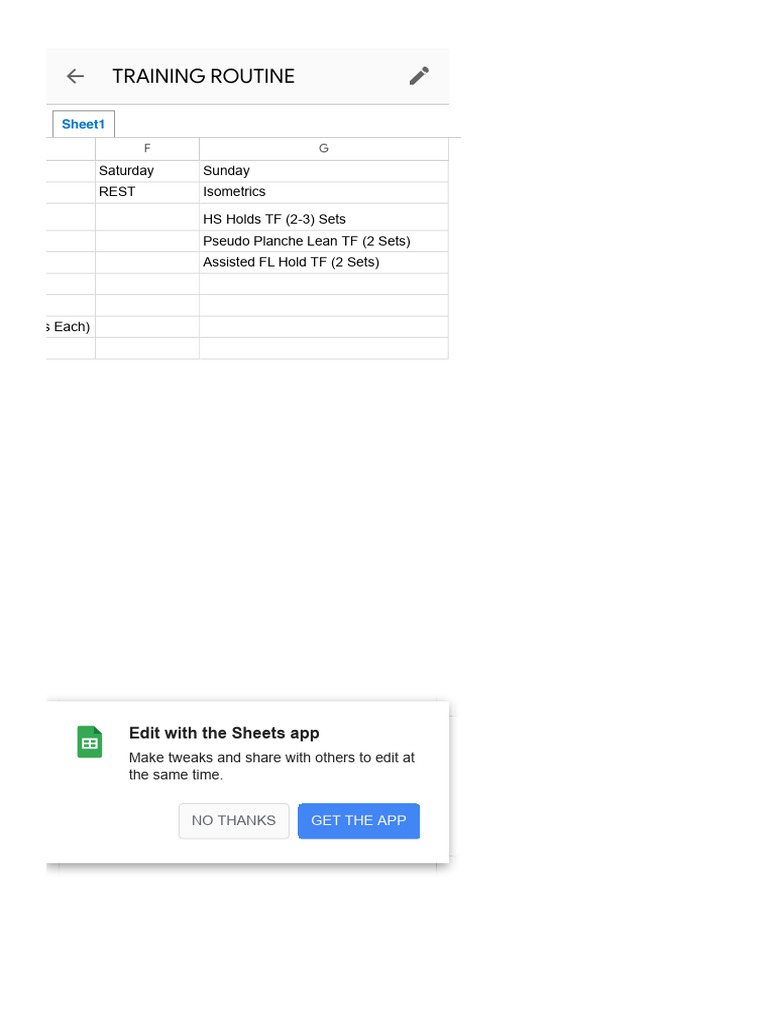The height and width of the screenshot is (1024, 768).
Task: Switch to the Sheet1 tab
Action: click(83, 124)
